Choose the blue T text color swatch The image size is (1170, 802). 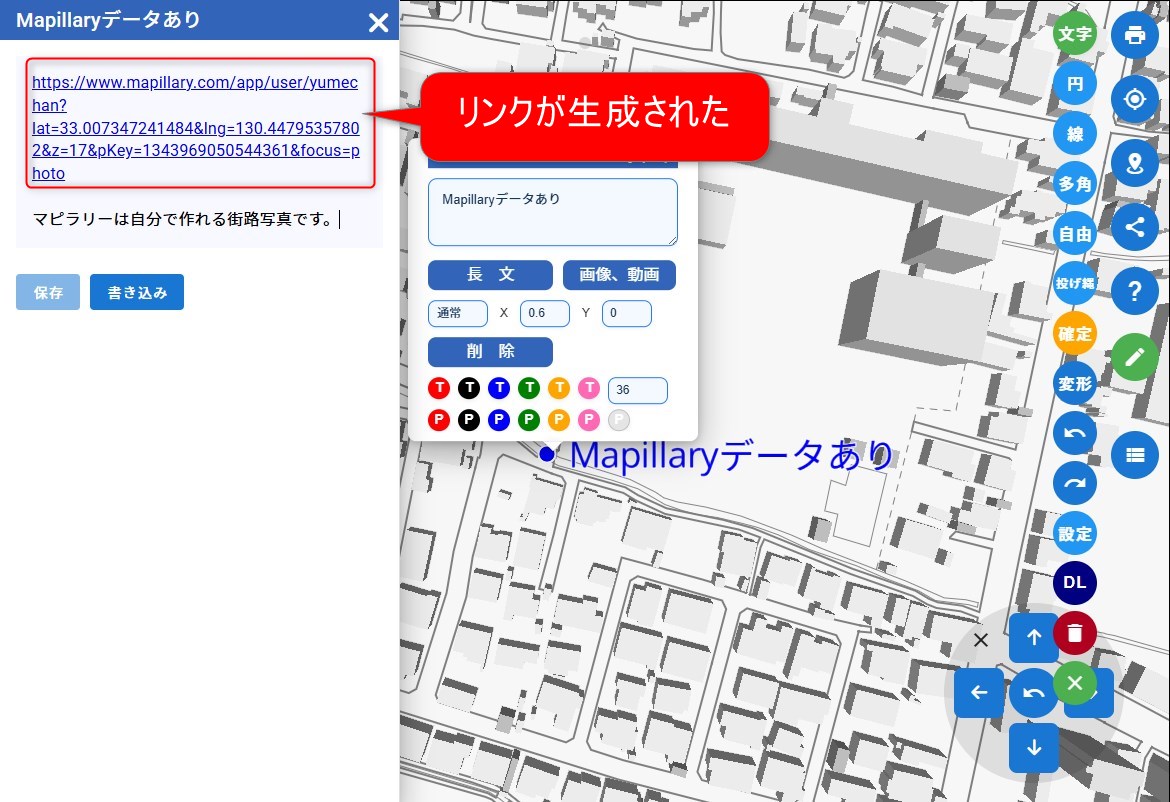499,388
